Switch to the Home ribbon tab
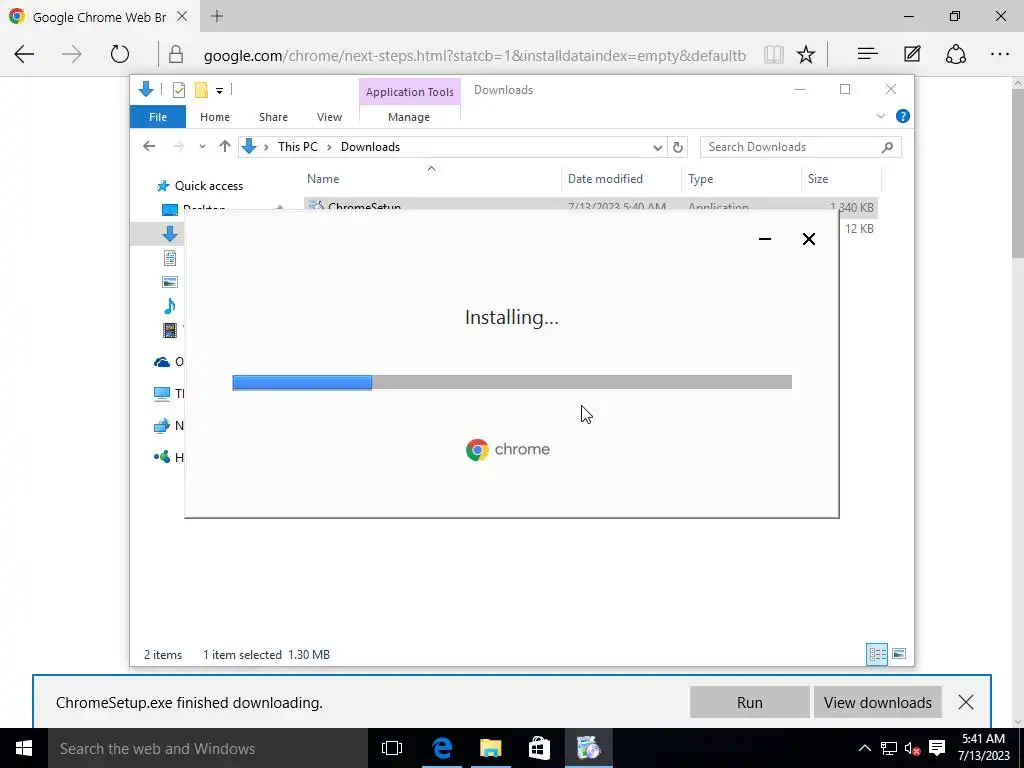The image size is (1024, 768). (x=215, y=117)
